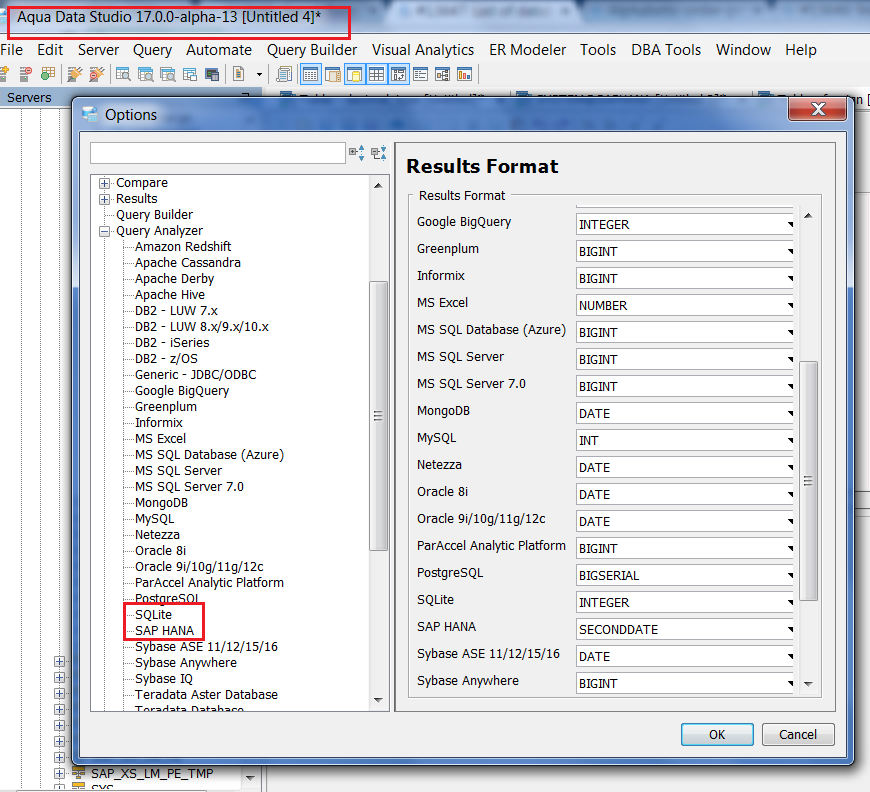Click the Results Format panel scroll up arrow
This screenshot has height=792, width=870.
click(x=808, y=216)
